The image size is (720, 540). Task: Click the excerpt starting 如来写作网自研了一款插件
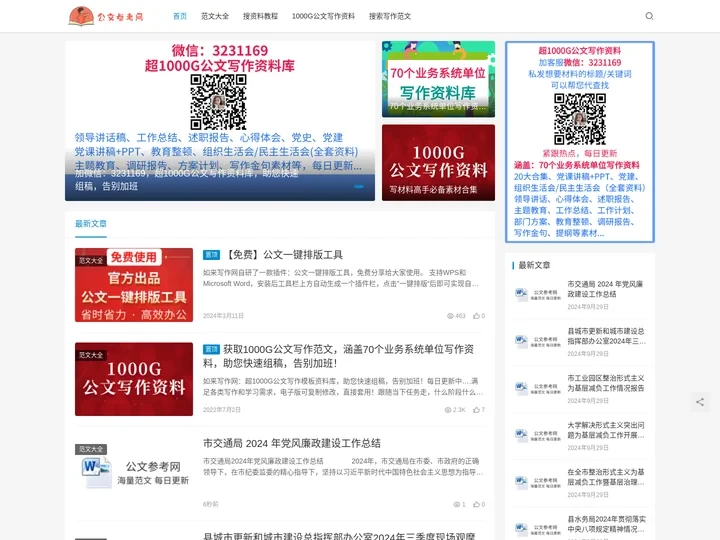[x=341, y=278]
